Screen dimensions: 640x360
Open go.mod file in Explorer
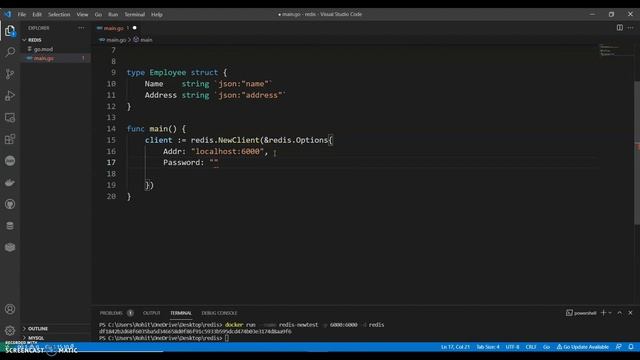point(43,49)
